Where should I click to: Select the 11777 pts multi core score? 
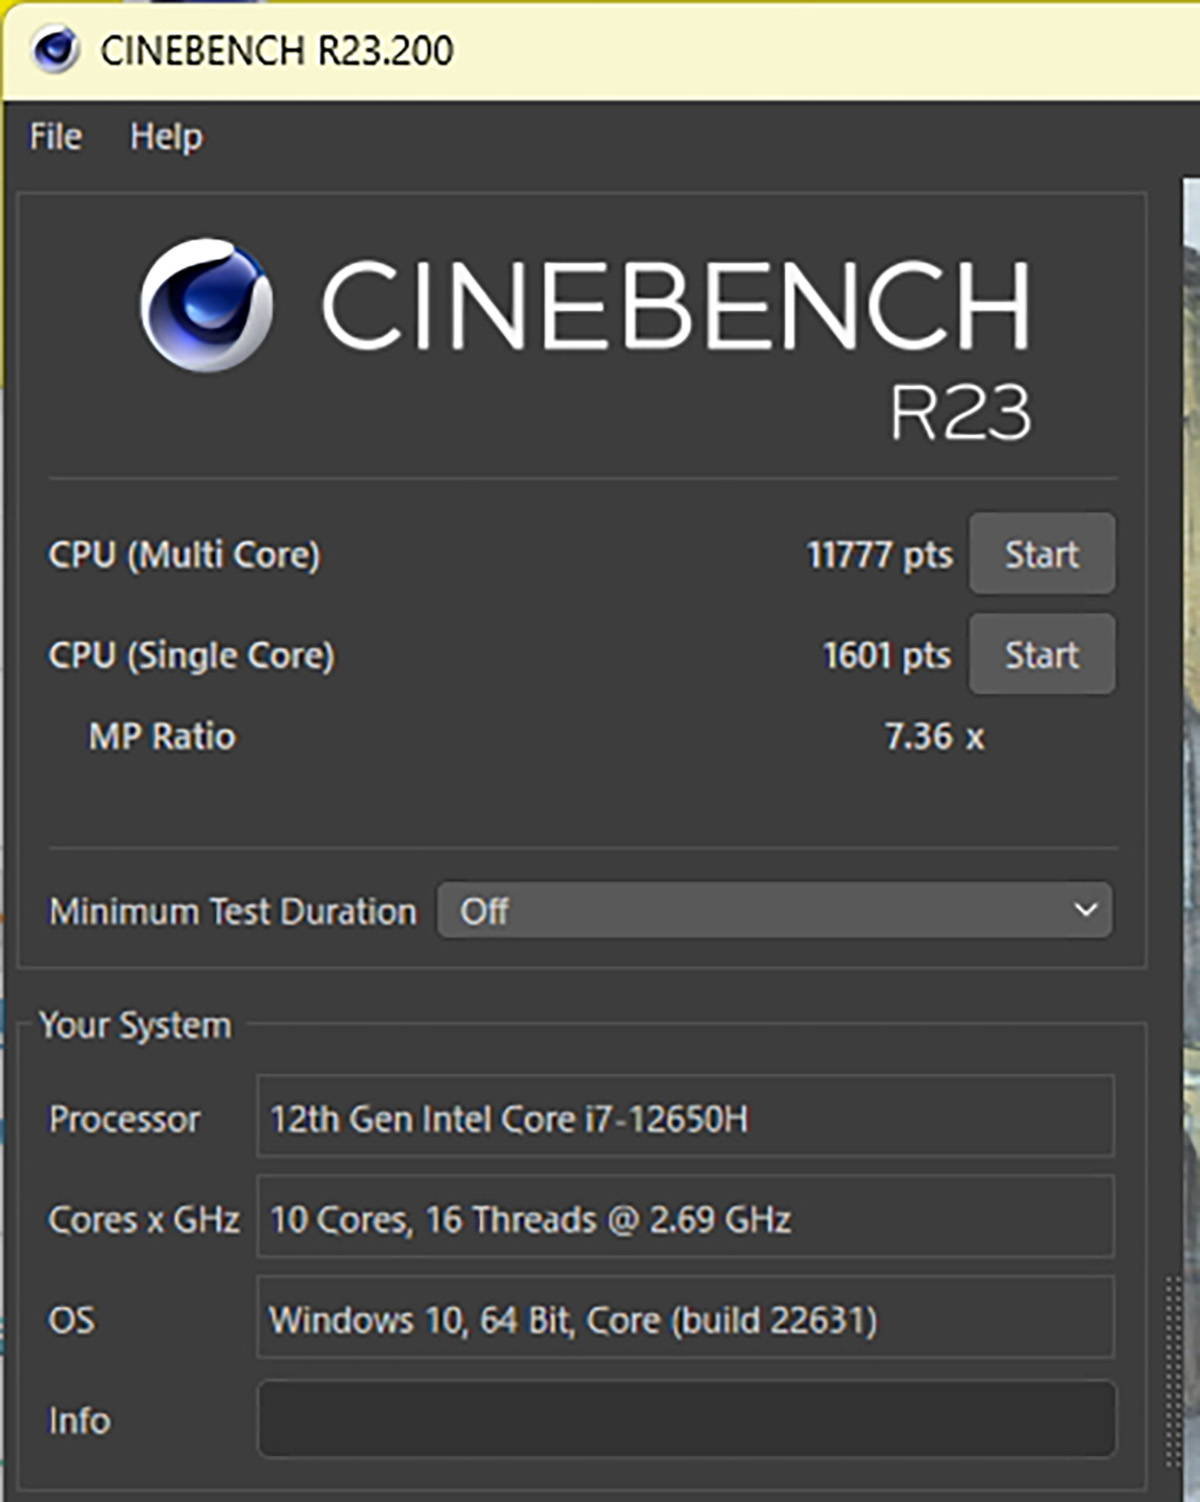(x=879, y=555)
